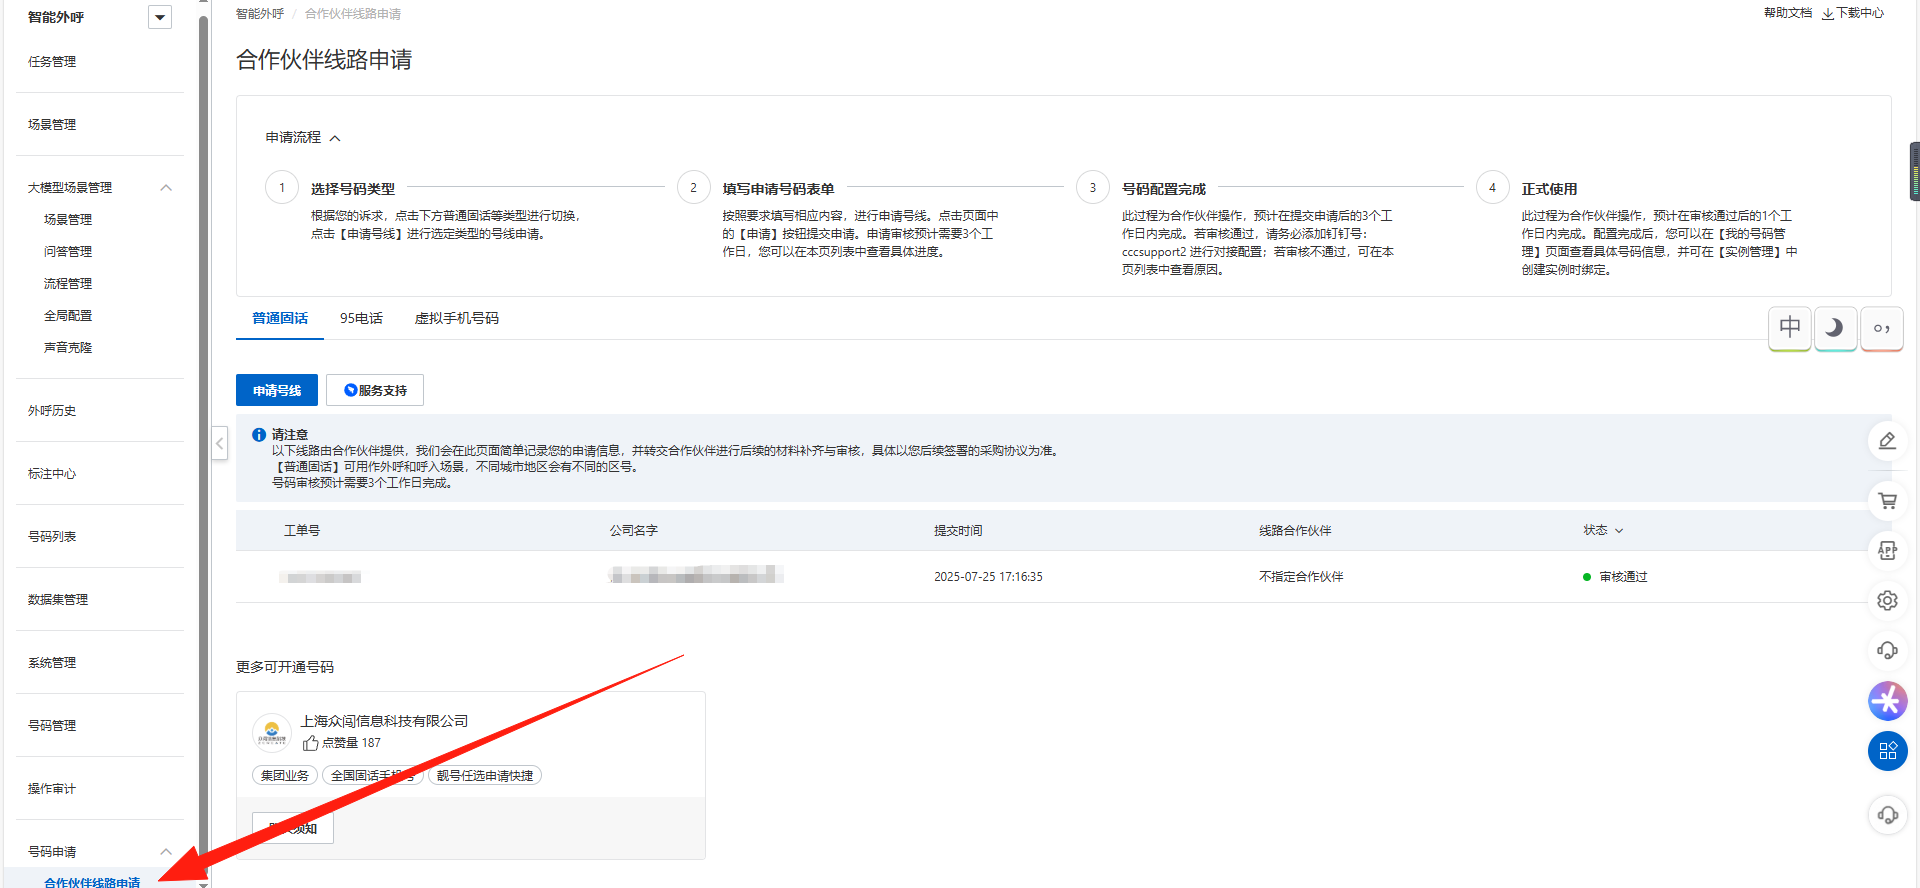Collapse the 申请流程 section
This screenshot has height=888, width=1920.
pyautogui.click(x=335, y=138)
